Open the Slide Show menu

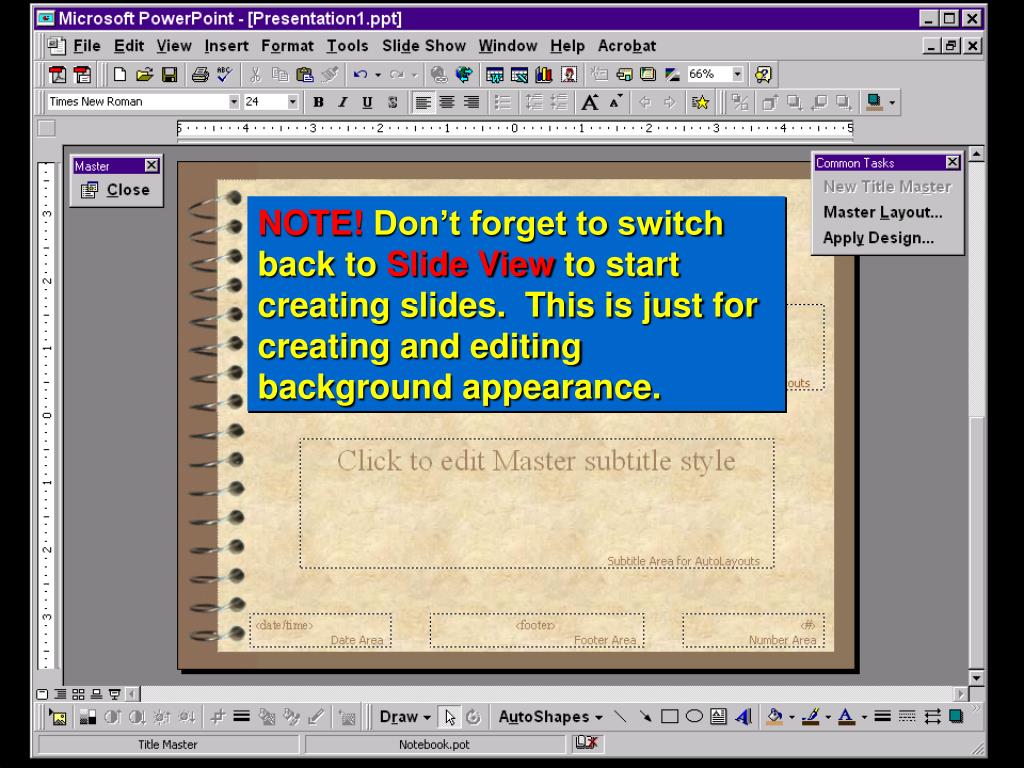[424, 46]
